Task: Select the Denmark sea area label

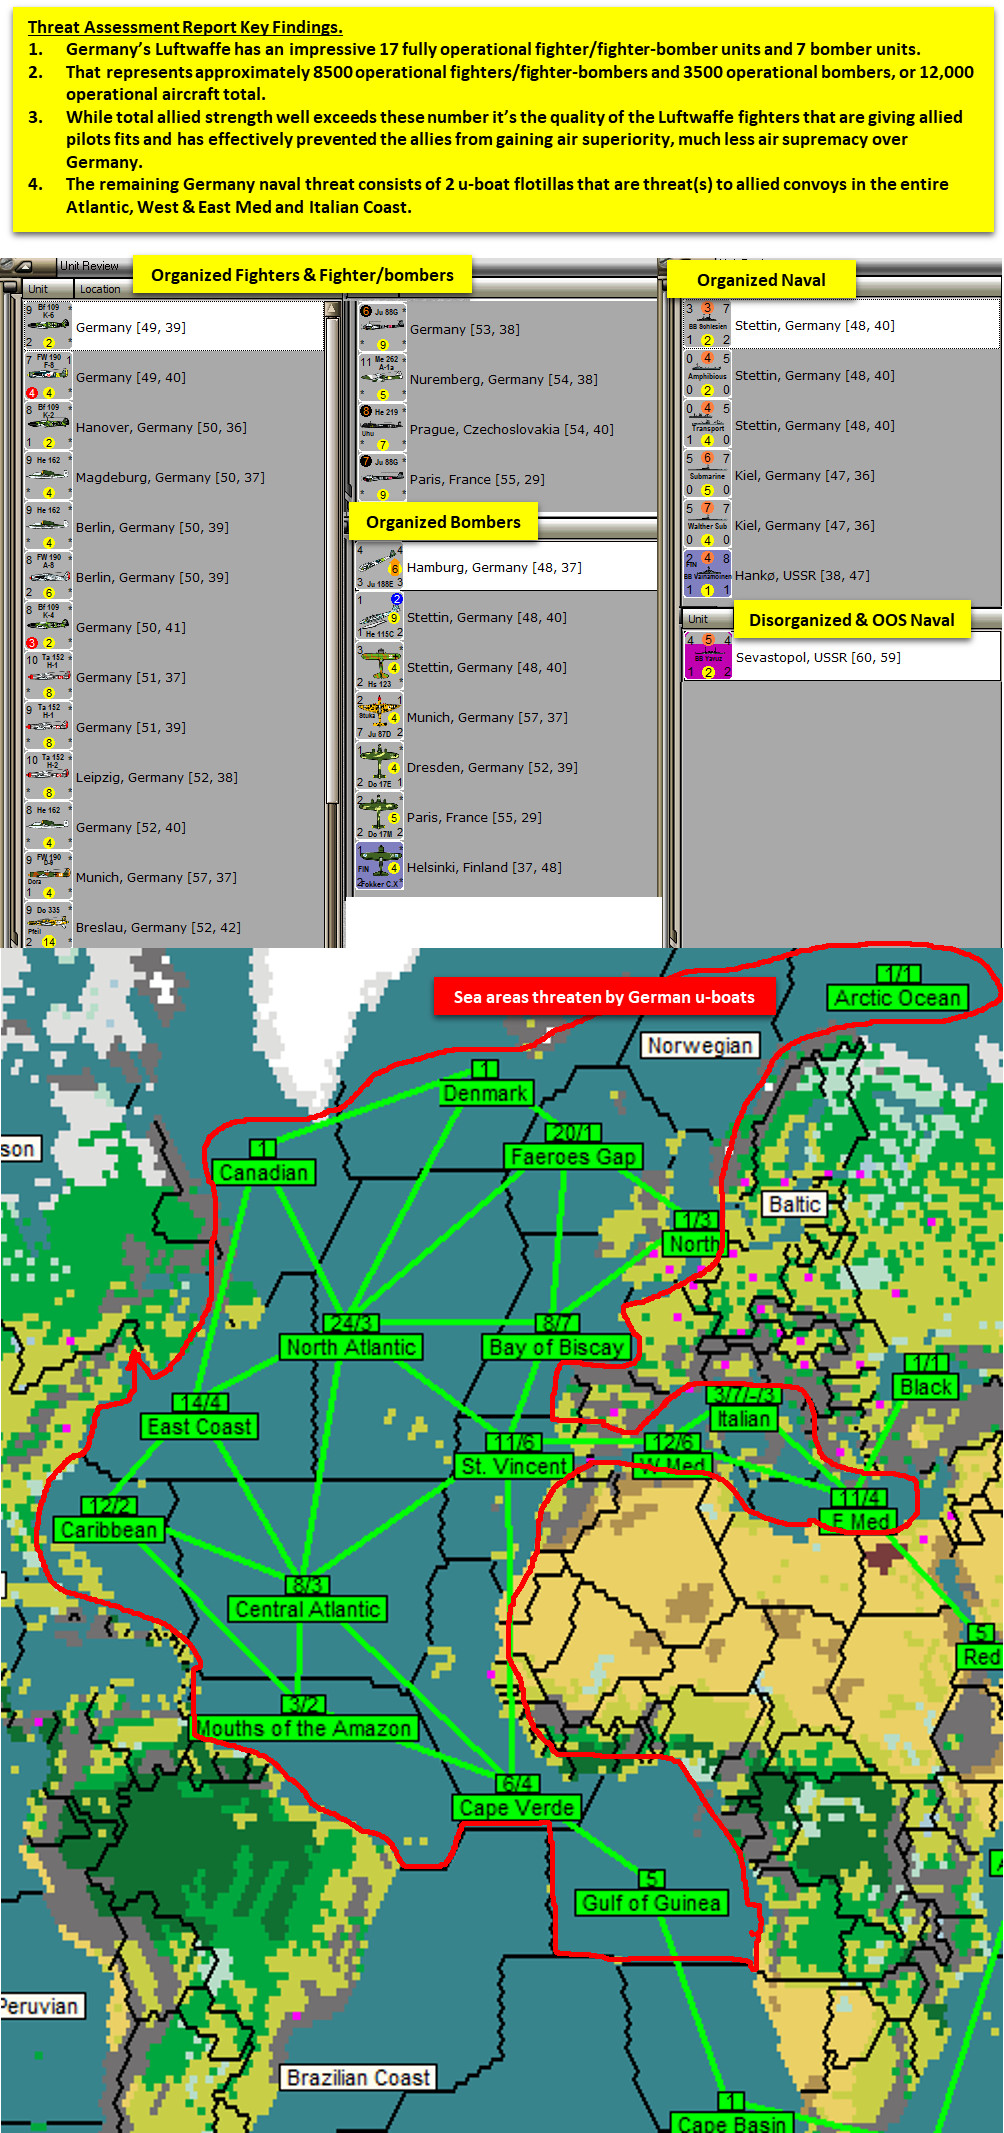Action: click(x=485, y=1093)
